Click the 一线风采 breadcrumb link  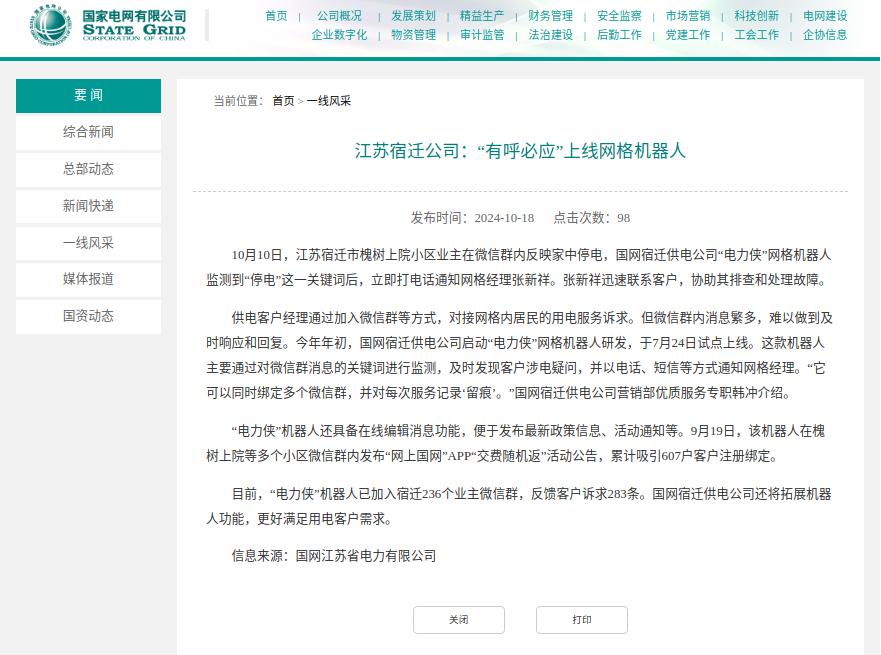[329, 101]
